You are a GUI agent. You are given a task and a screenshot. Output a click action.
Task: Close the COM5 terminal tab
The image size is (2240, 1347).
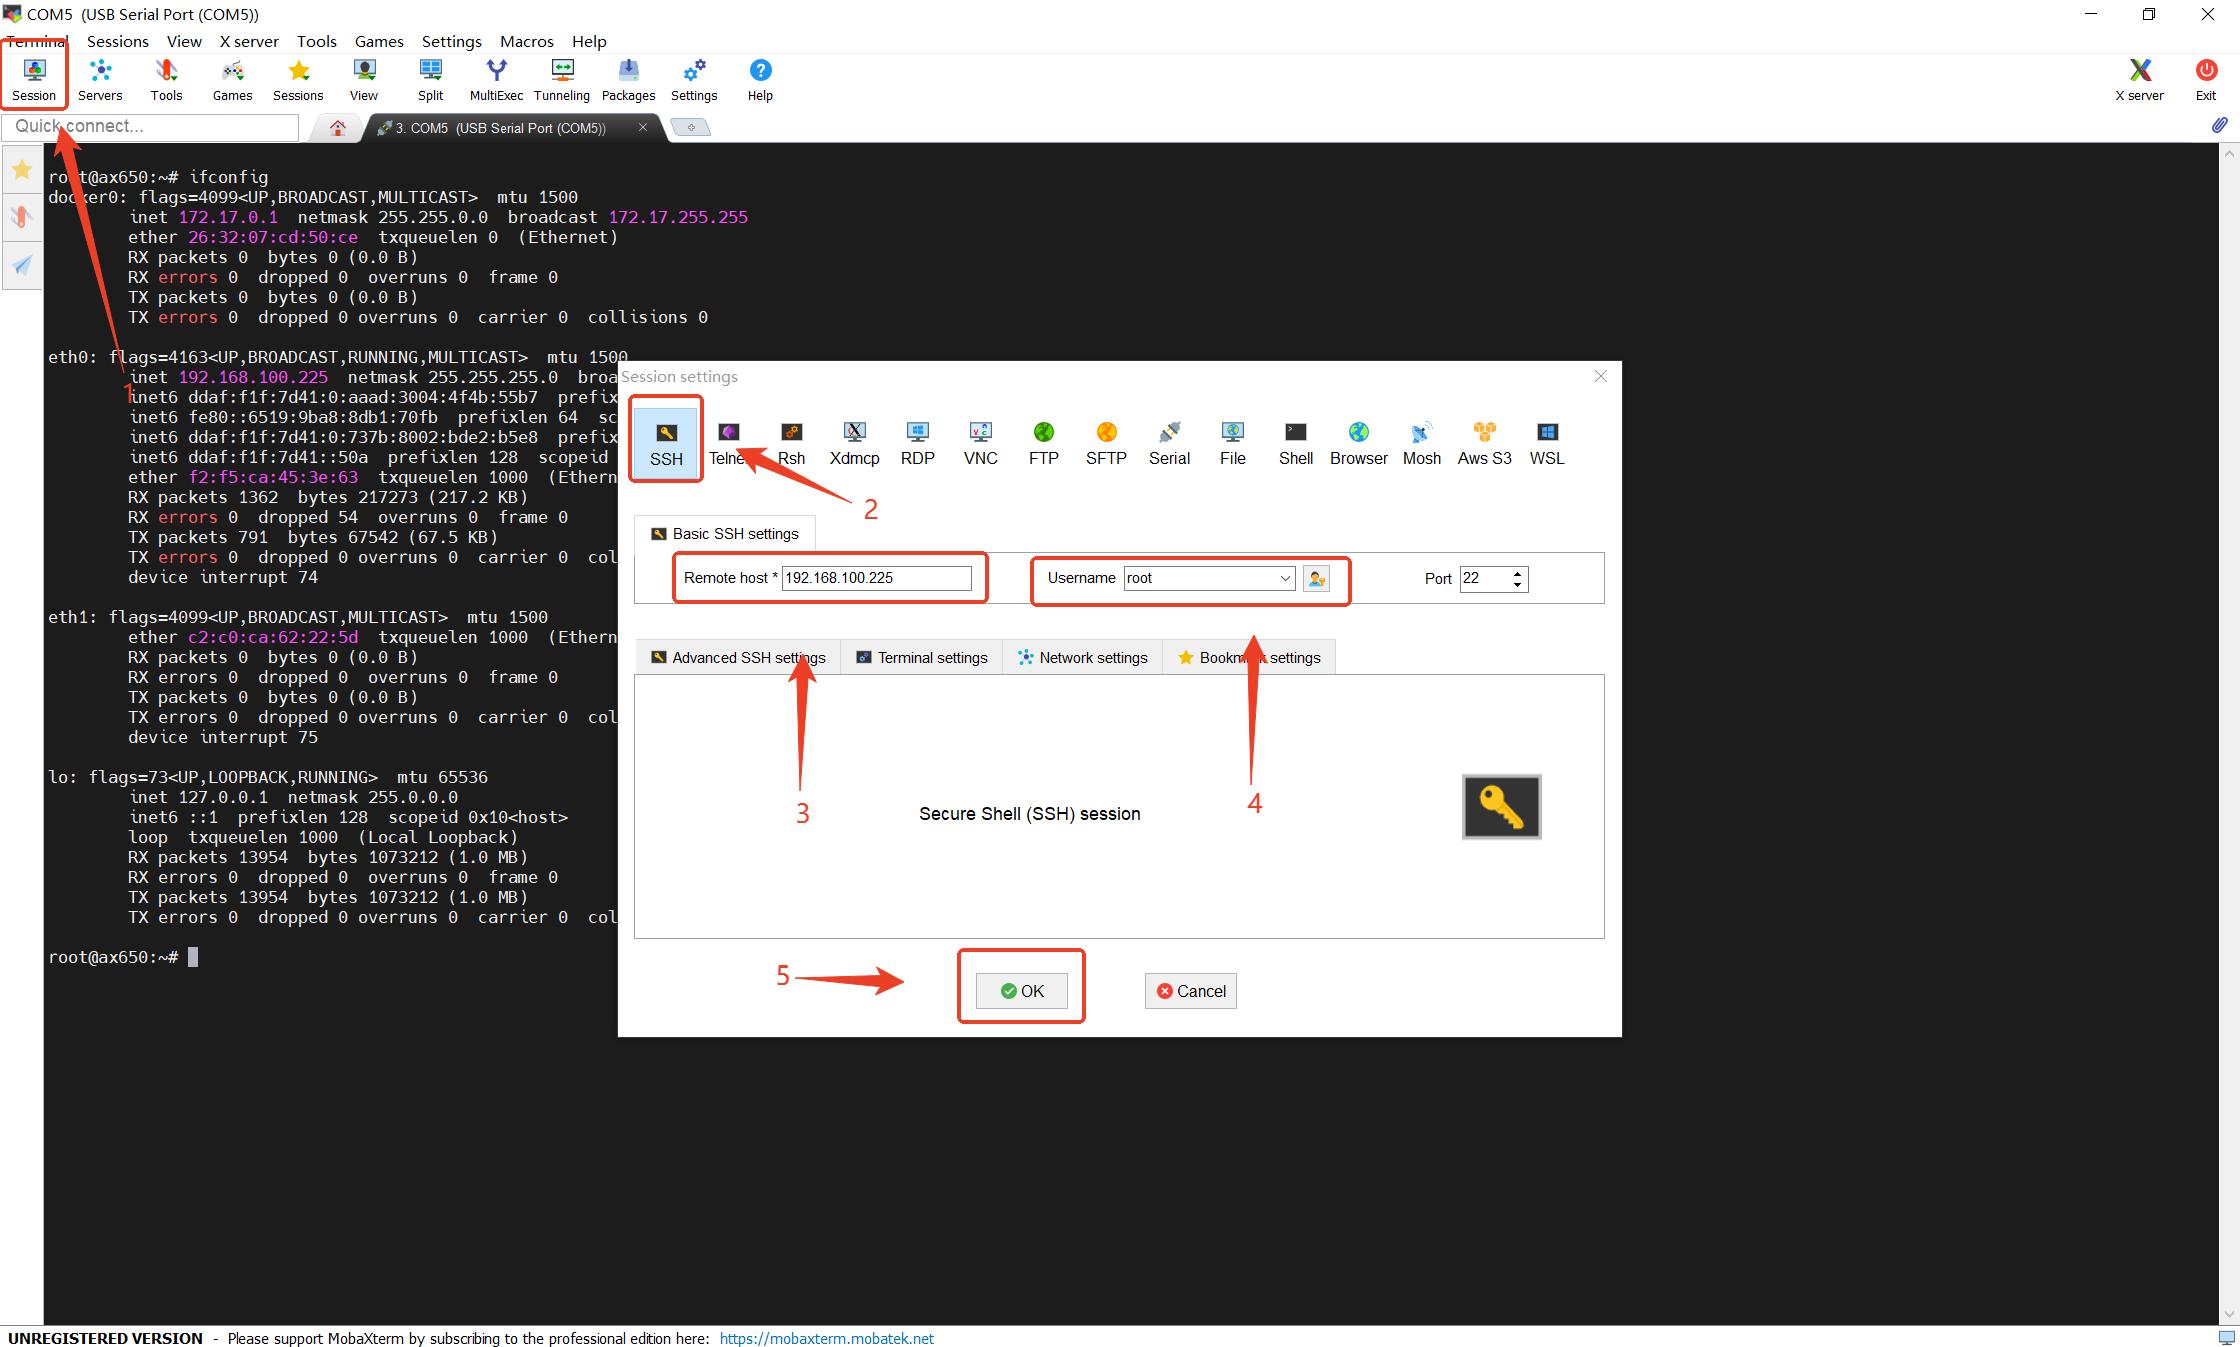pyautogui.click(x=643, y=127)
